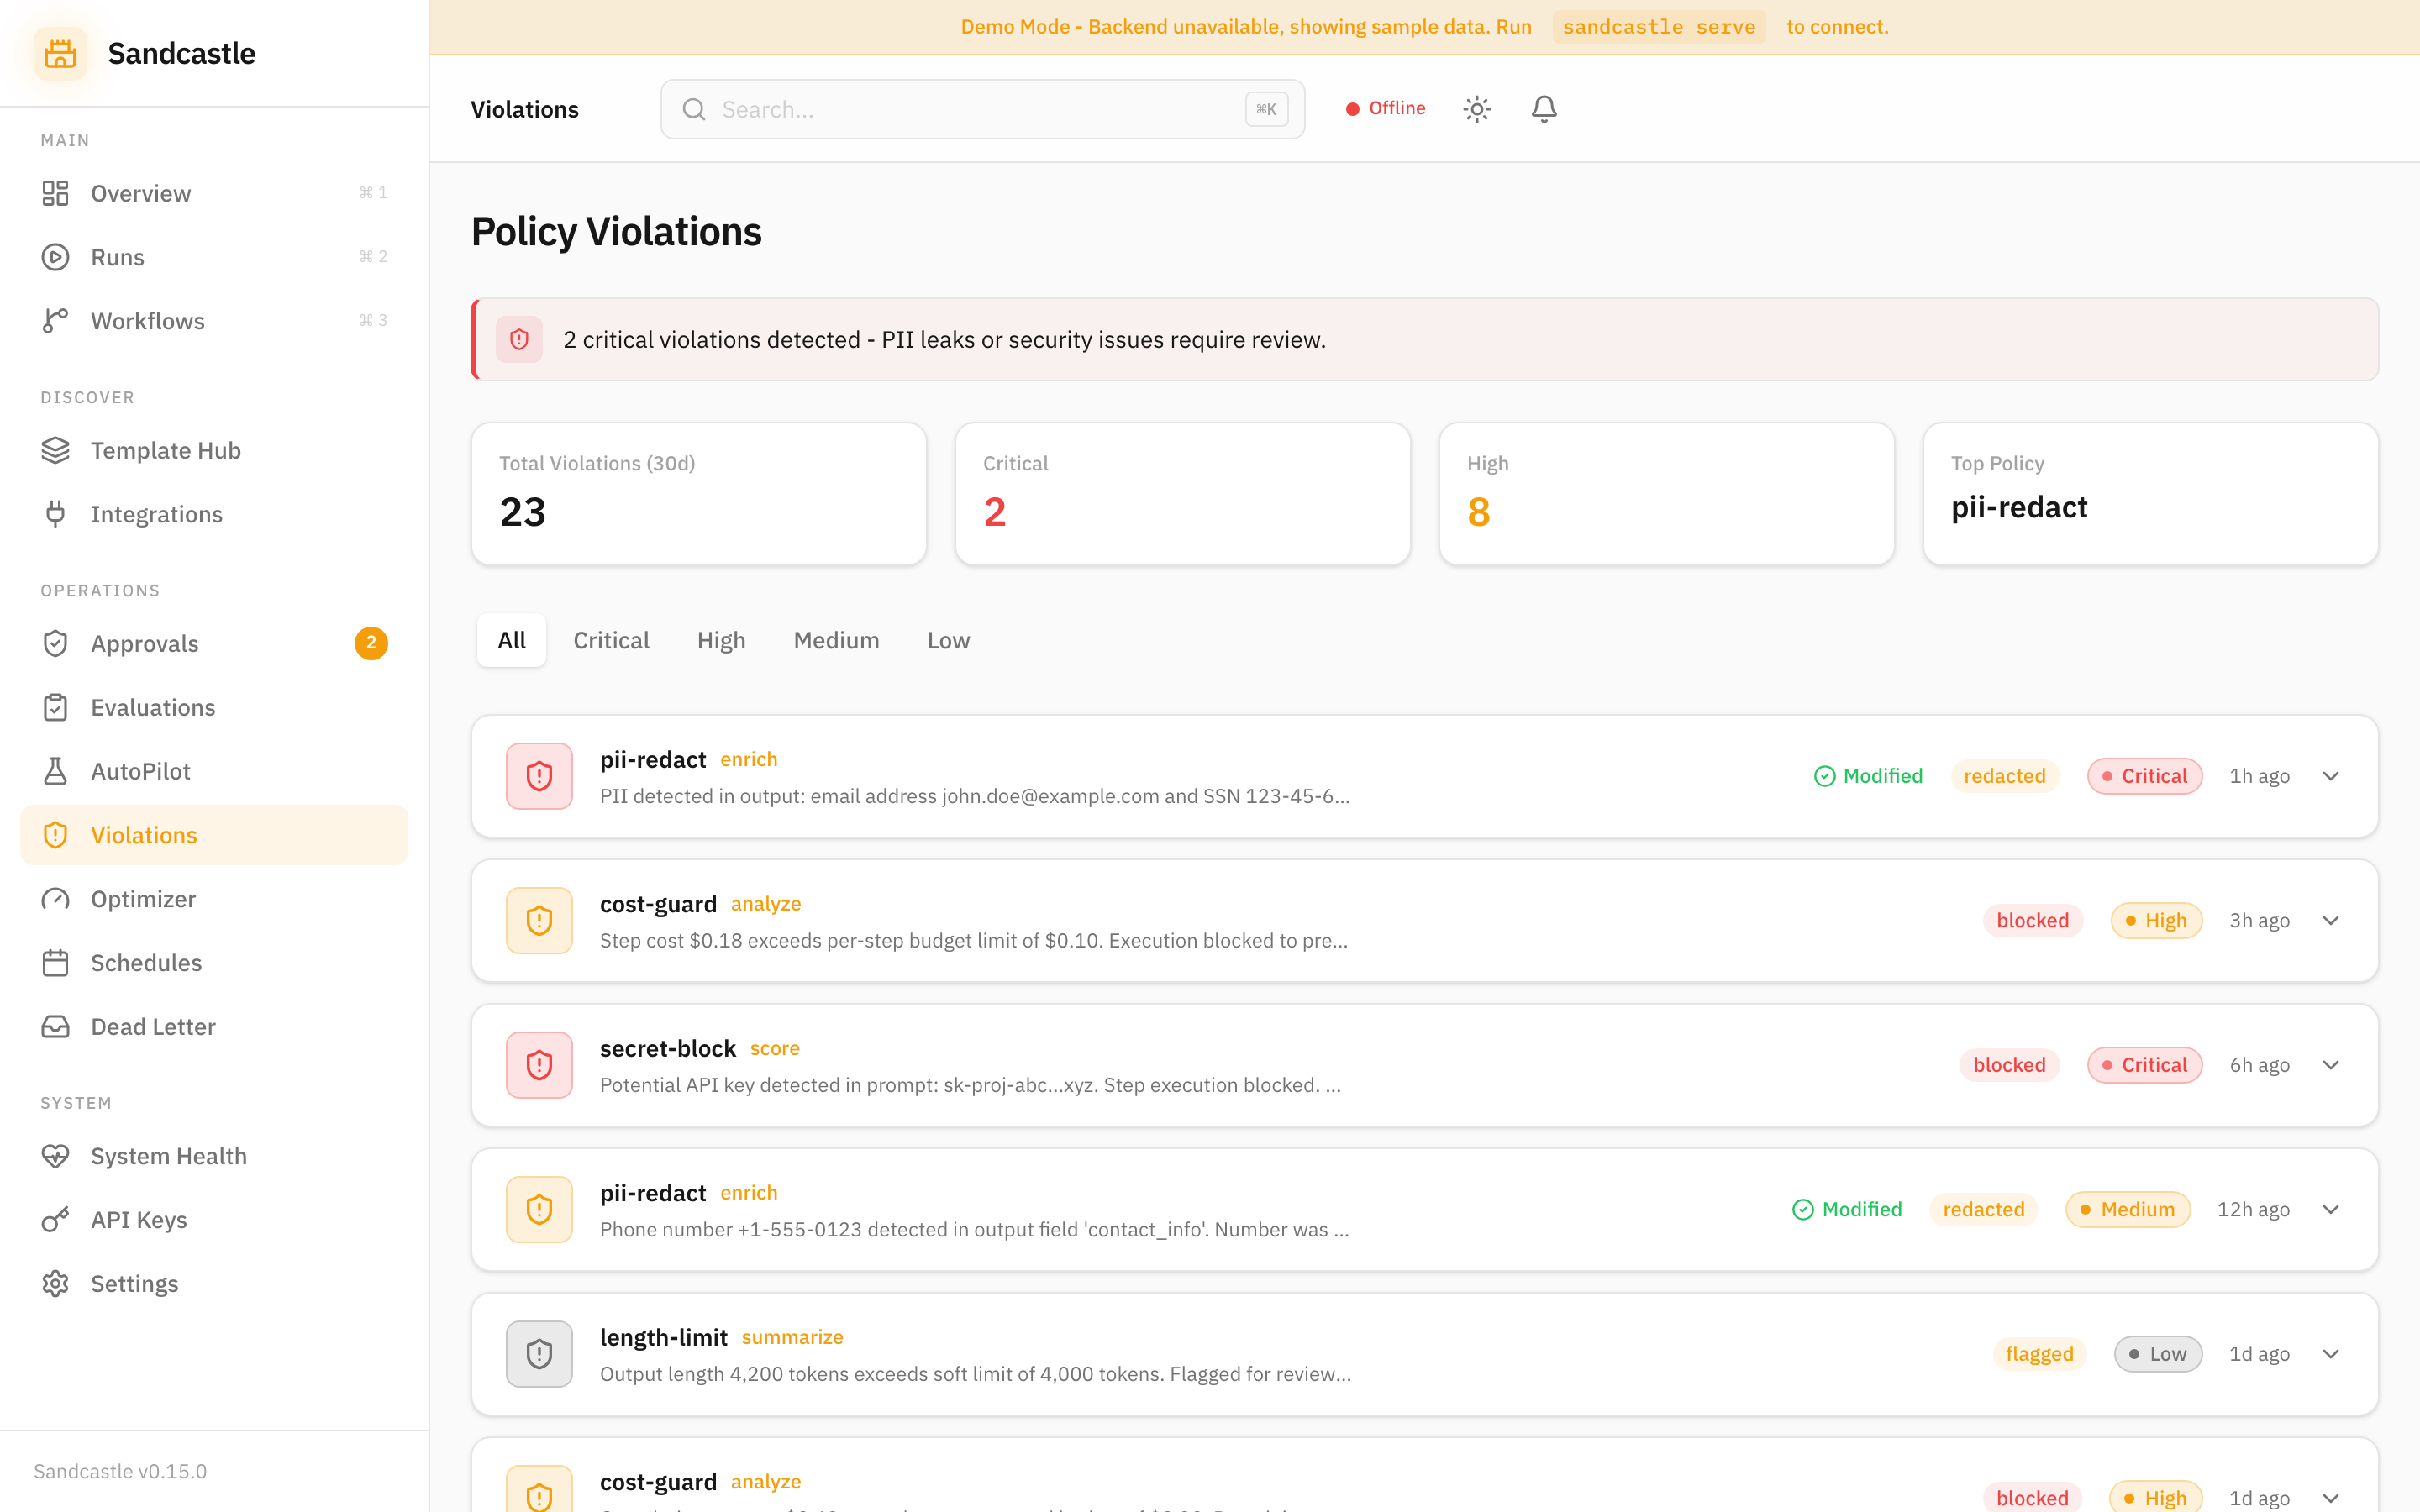Image resolution: width=2420 pixels, height=1512 pixels.
Task: Expand the secret-block violation entry
Action: [2331, 1064]
